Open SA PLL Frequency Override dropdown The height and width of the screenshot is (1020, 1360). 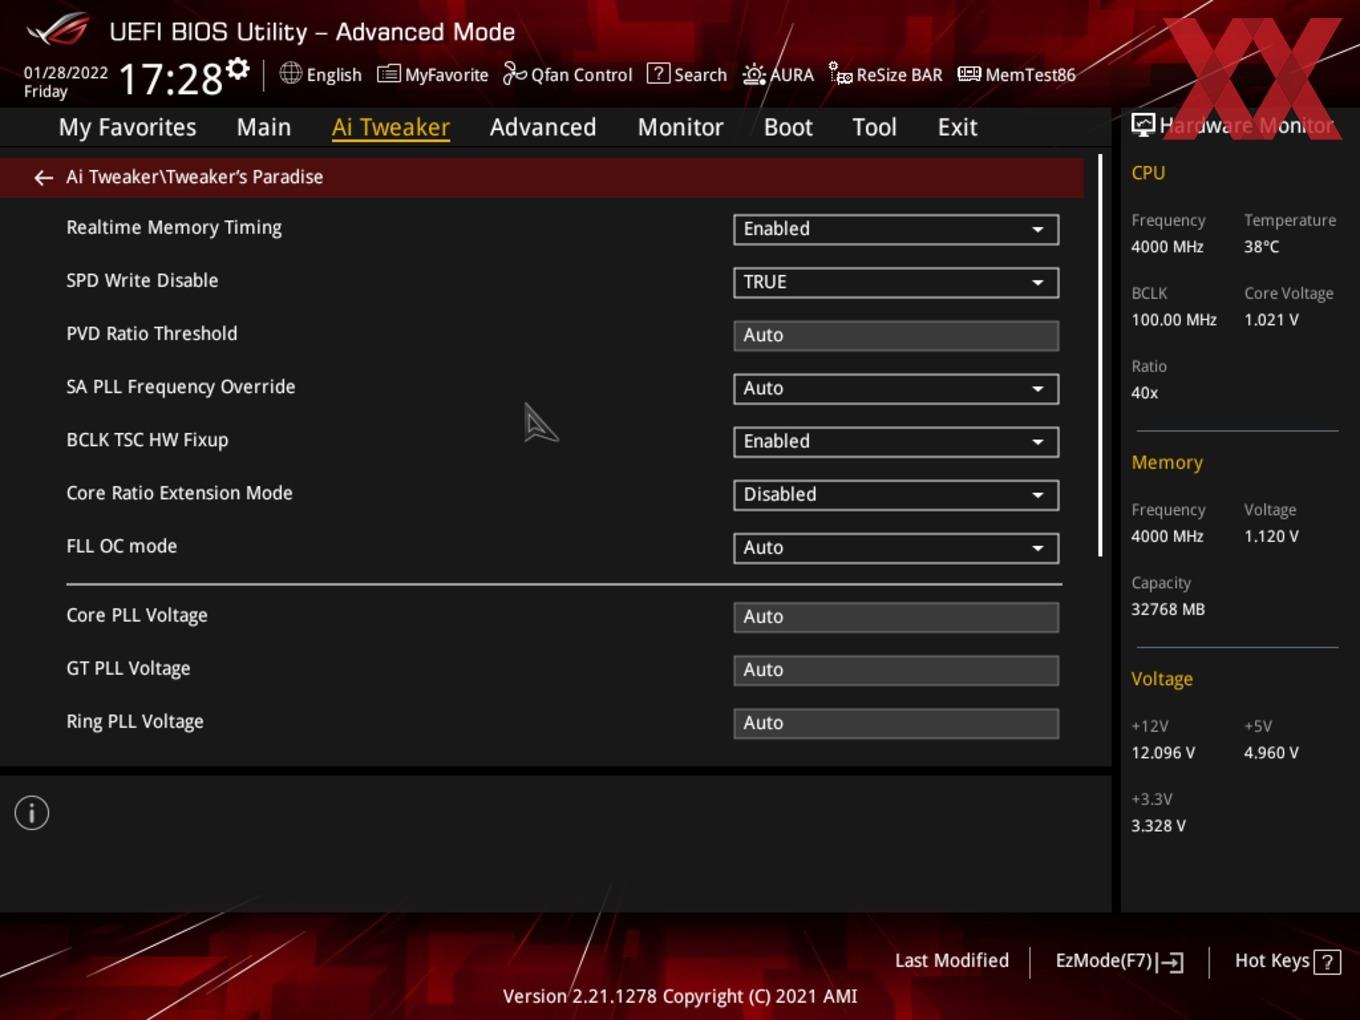point(896,388)
